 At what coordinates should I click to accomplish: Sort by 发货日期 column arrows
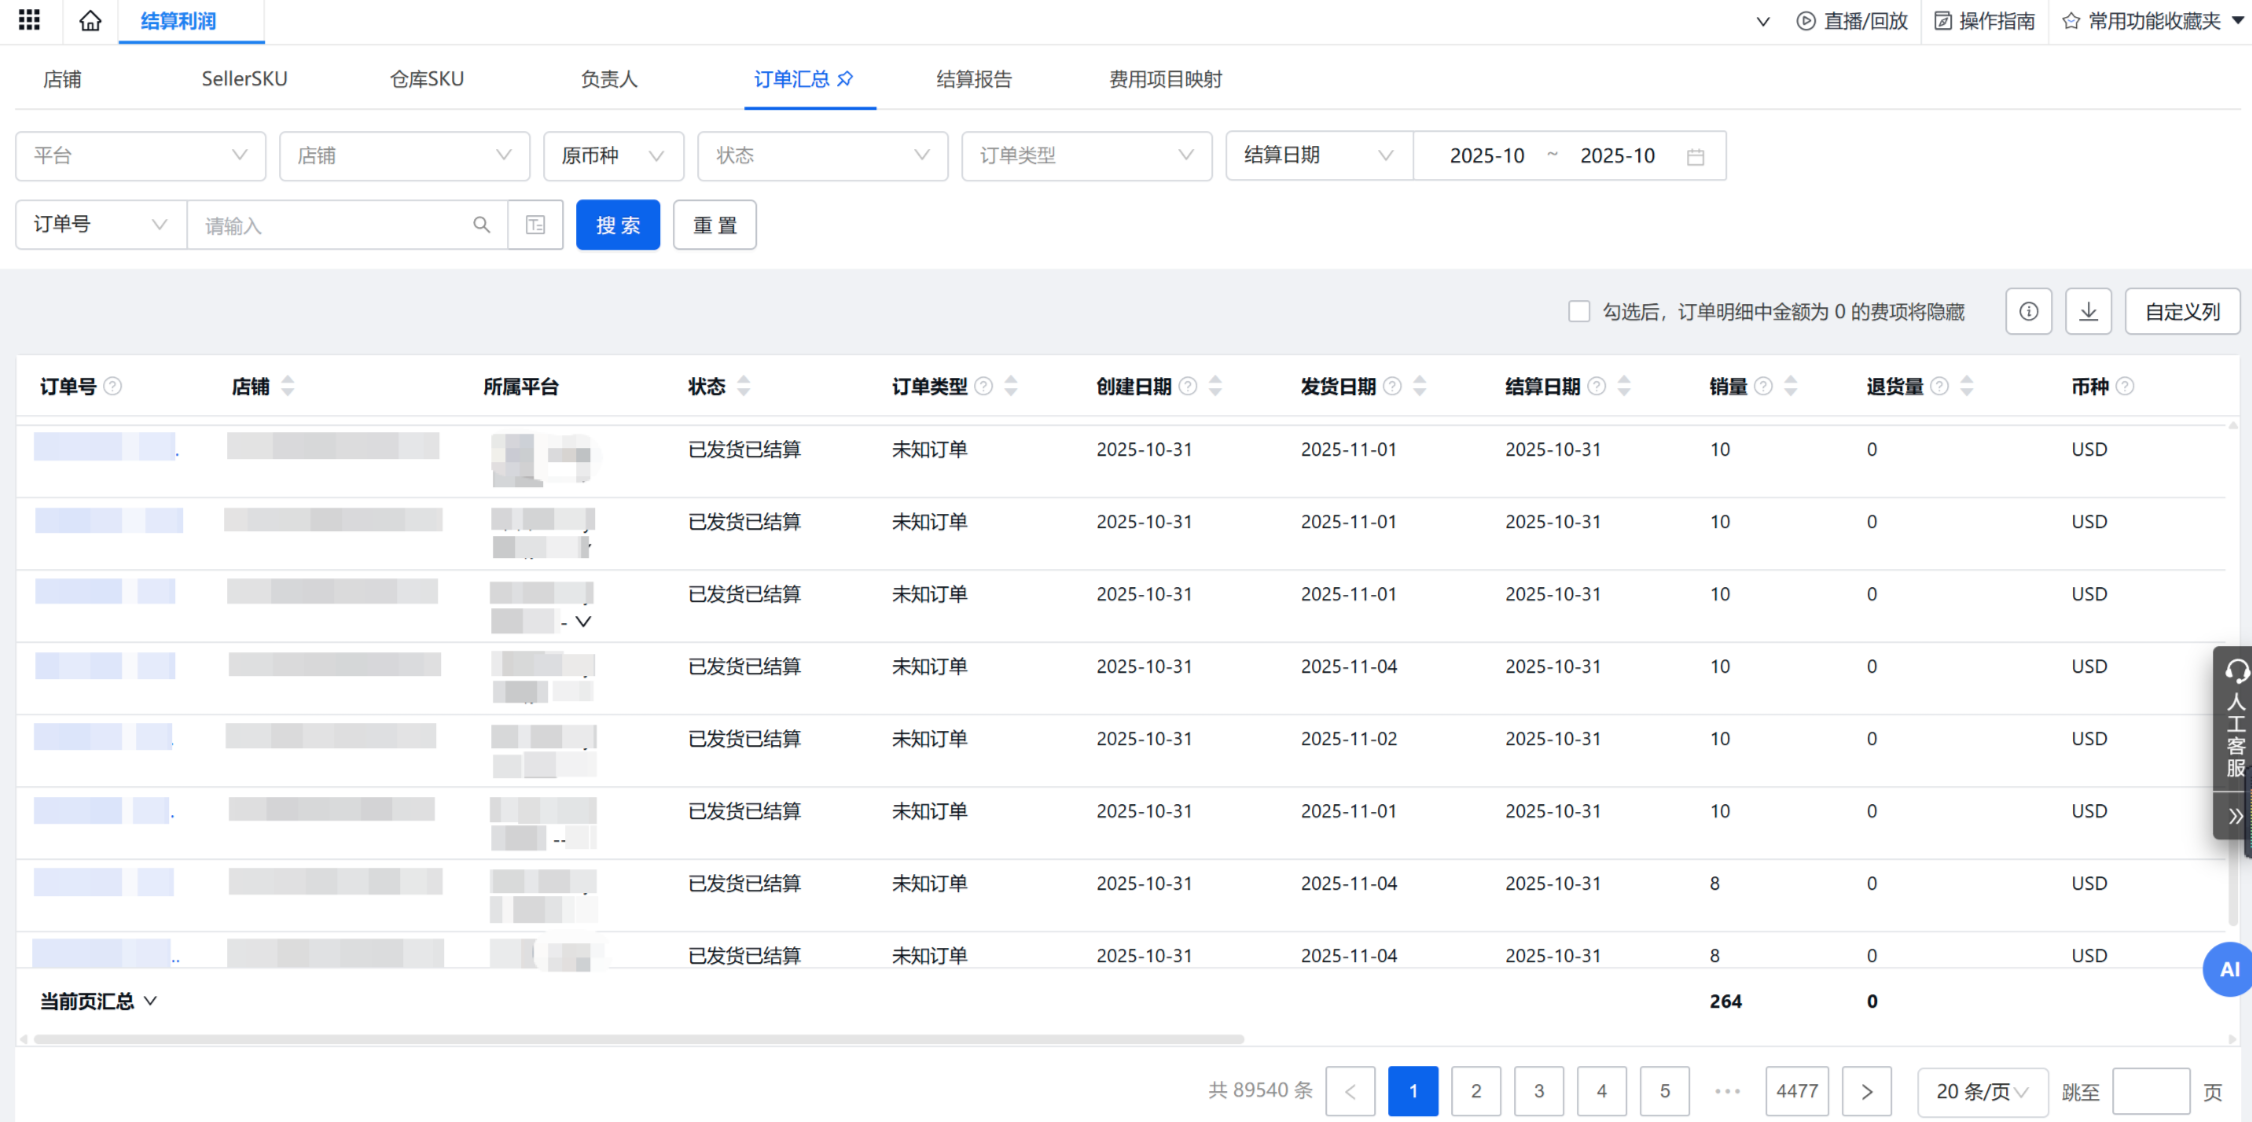pos(1420,386)
